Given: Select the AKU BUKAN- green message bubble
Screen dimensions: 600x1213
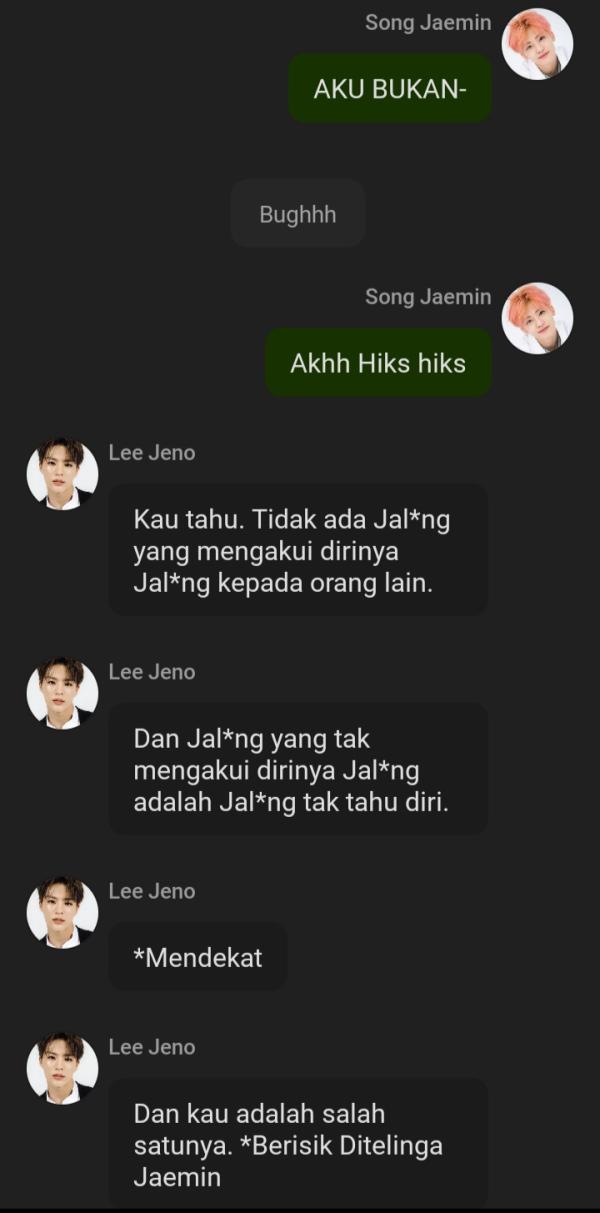Looking at the screenshot, I should [x=390, y=89].
